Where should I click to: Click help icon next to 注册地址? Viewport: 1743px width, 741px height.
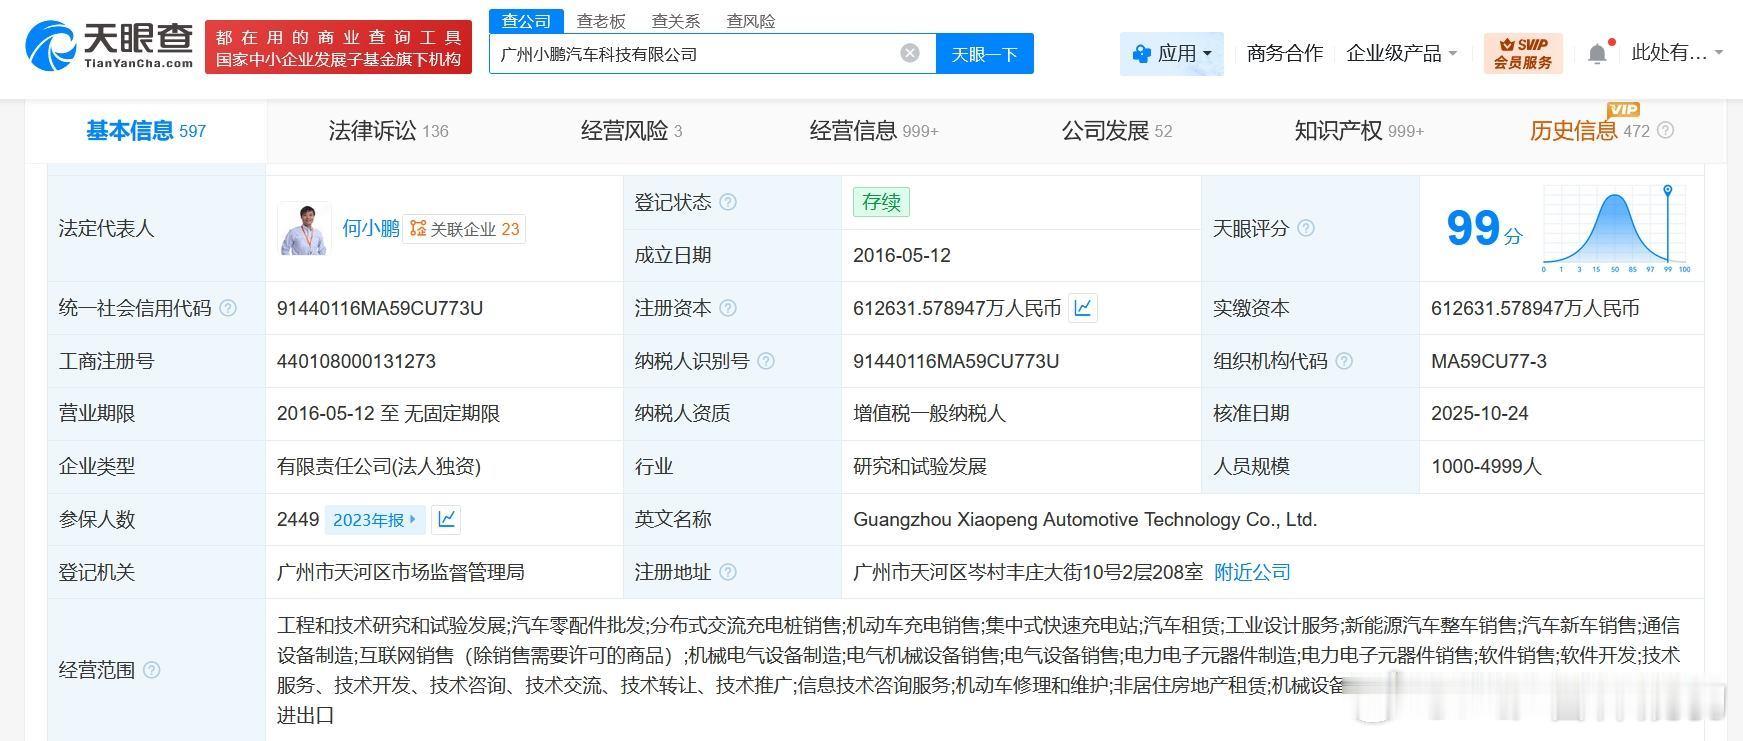tap(728, 572)
